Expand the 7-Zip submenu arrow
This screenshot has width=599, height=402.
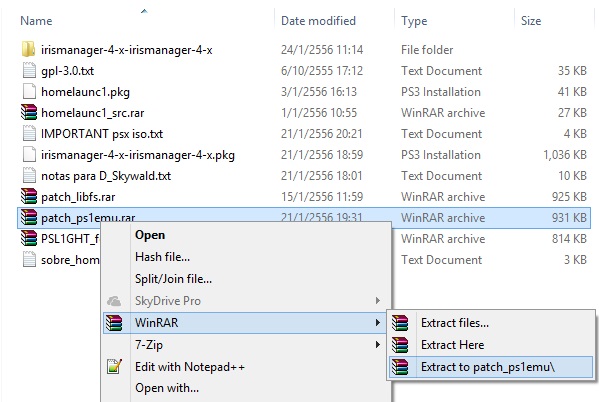click(x=377, y=345)
